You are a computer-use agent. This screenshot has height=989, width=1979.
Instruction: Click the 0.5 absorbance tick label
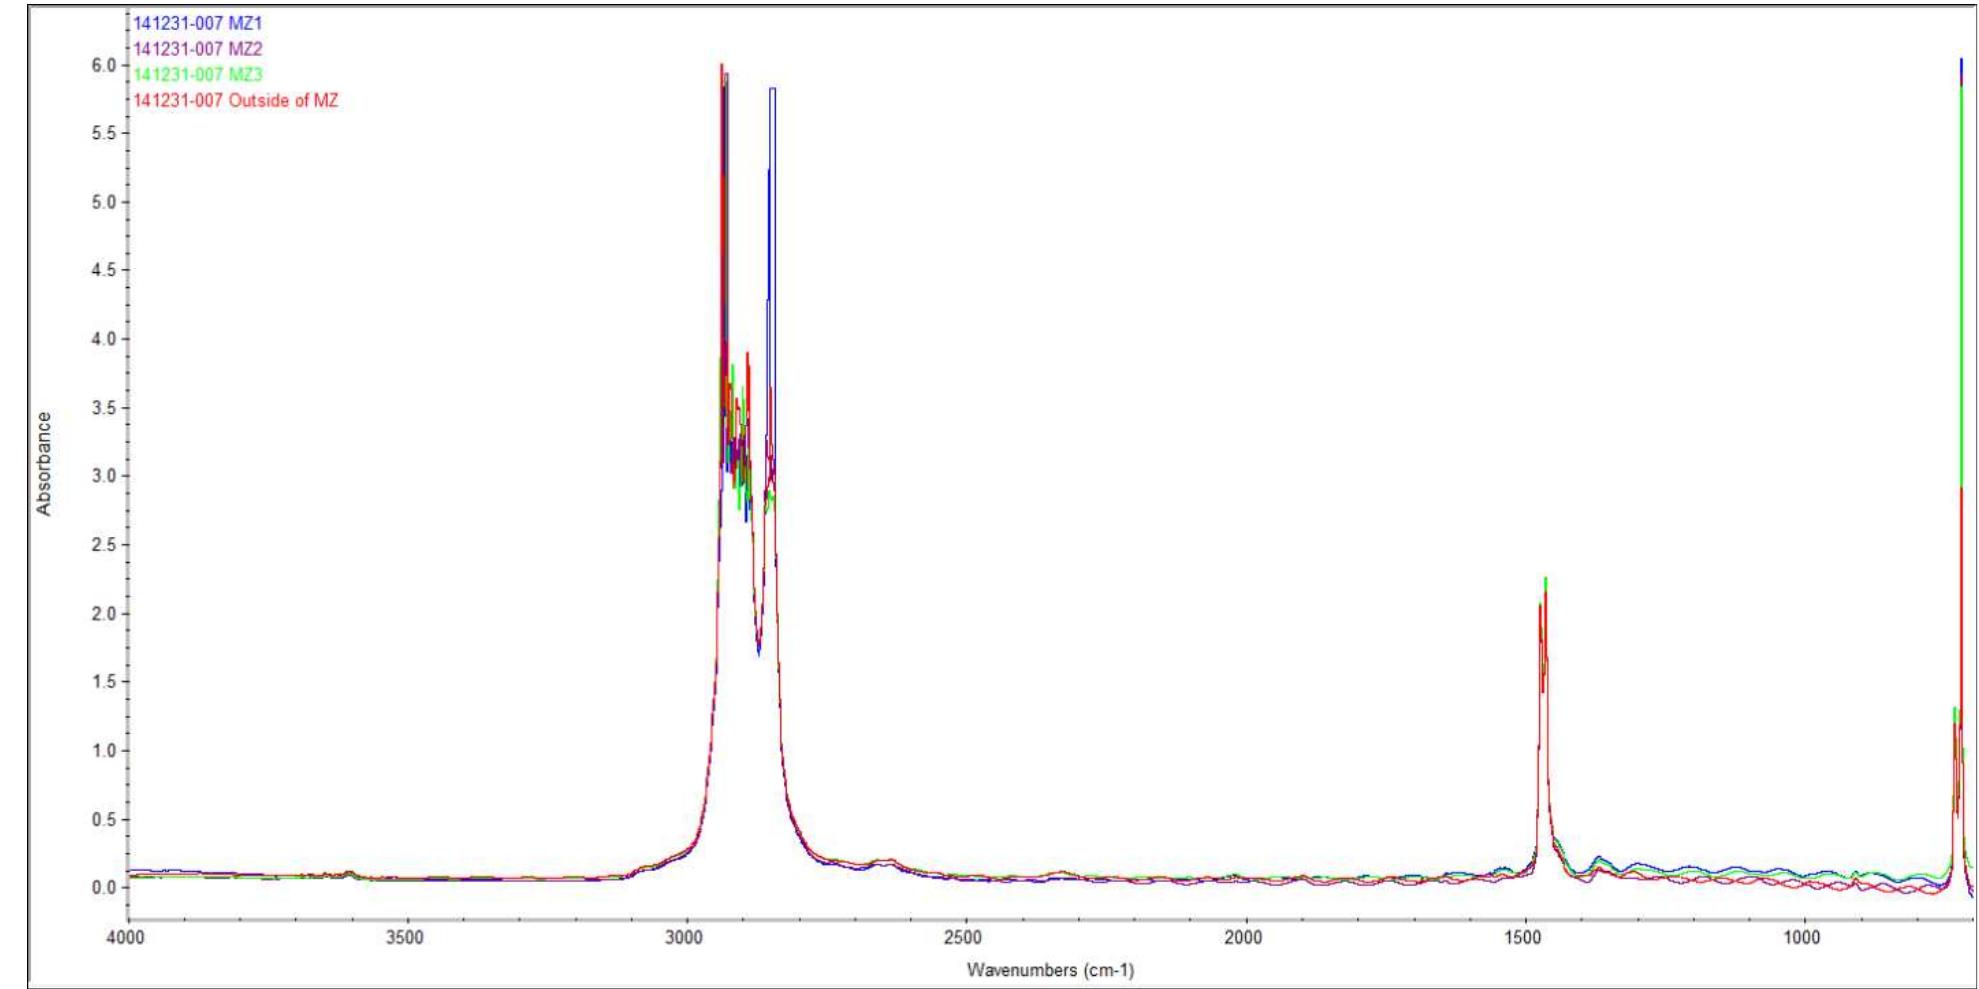(104, 819)
